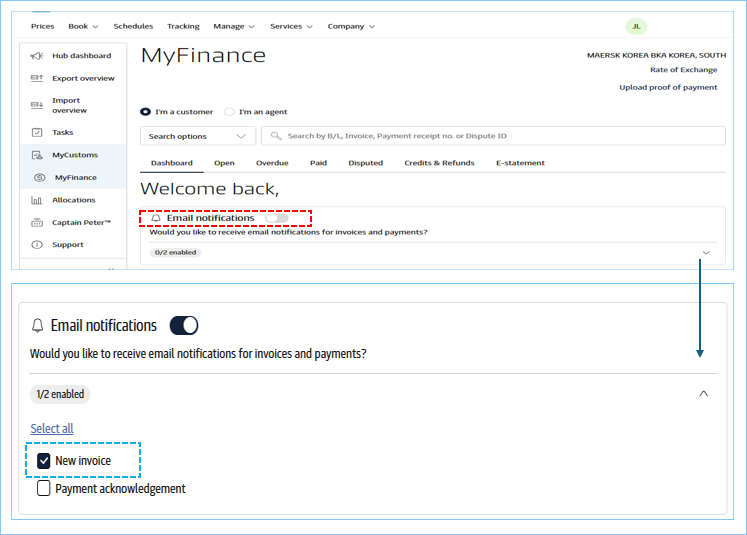The height and width of the screenshot is (535, 747).
Task: Click the MyFinance eye icon
Action: click(x=40, y=177)
